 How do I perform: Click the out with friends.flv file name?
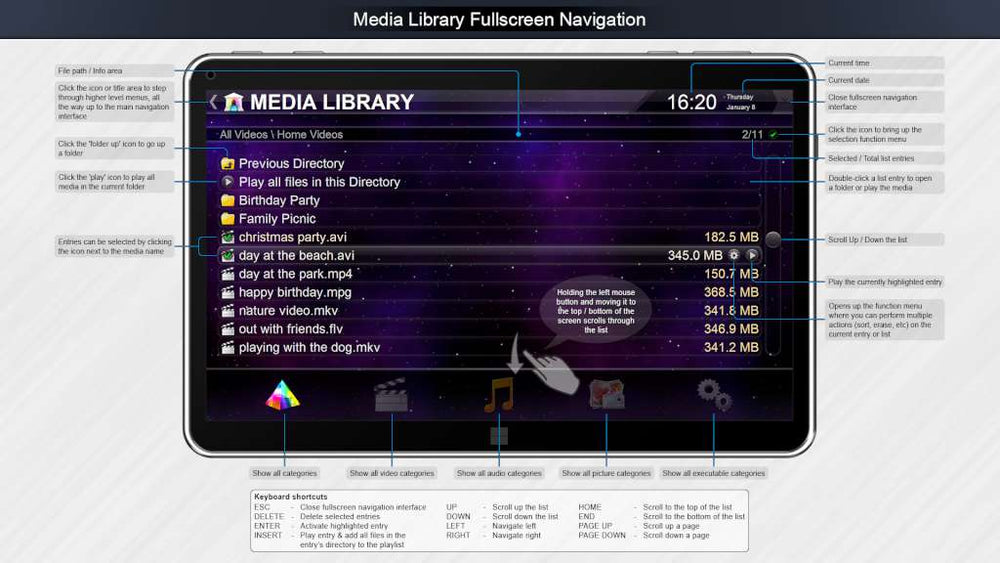tap(291, 329)
